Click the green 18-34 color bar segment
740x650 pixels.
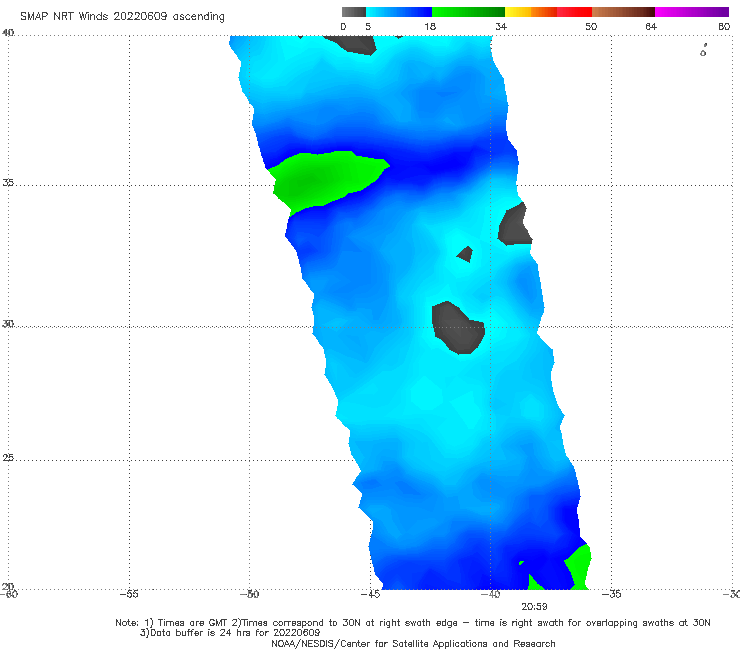pyautogui.click(x=468, y=12)
